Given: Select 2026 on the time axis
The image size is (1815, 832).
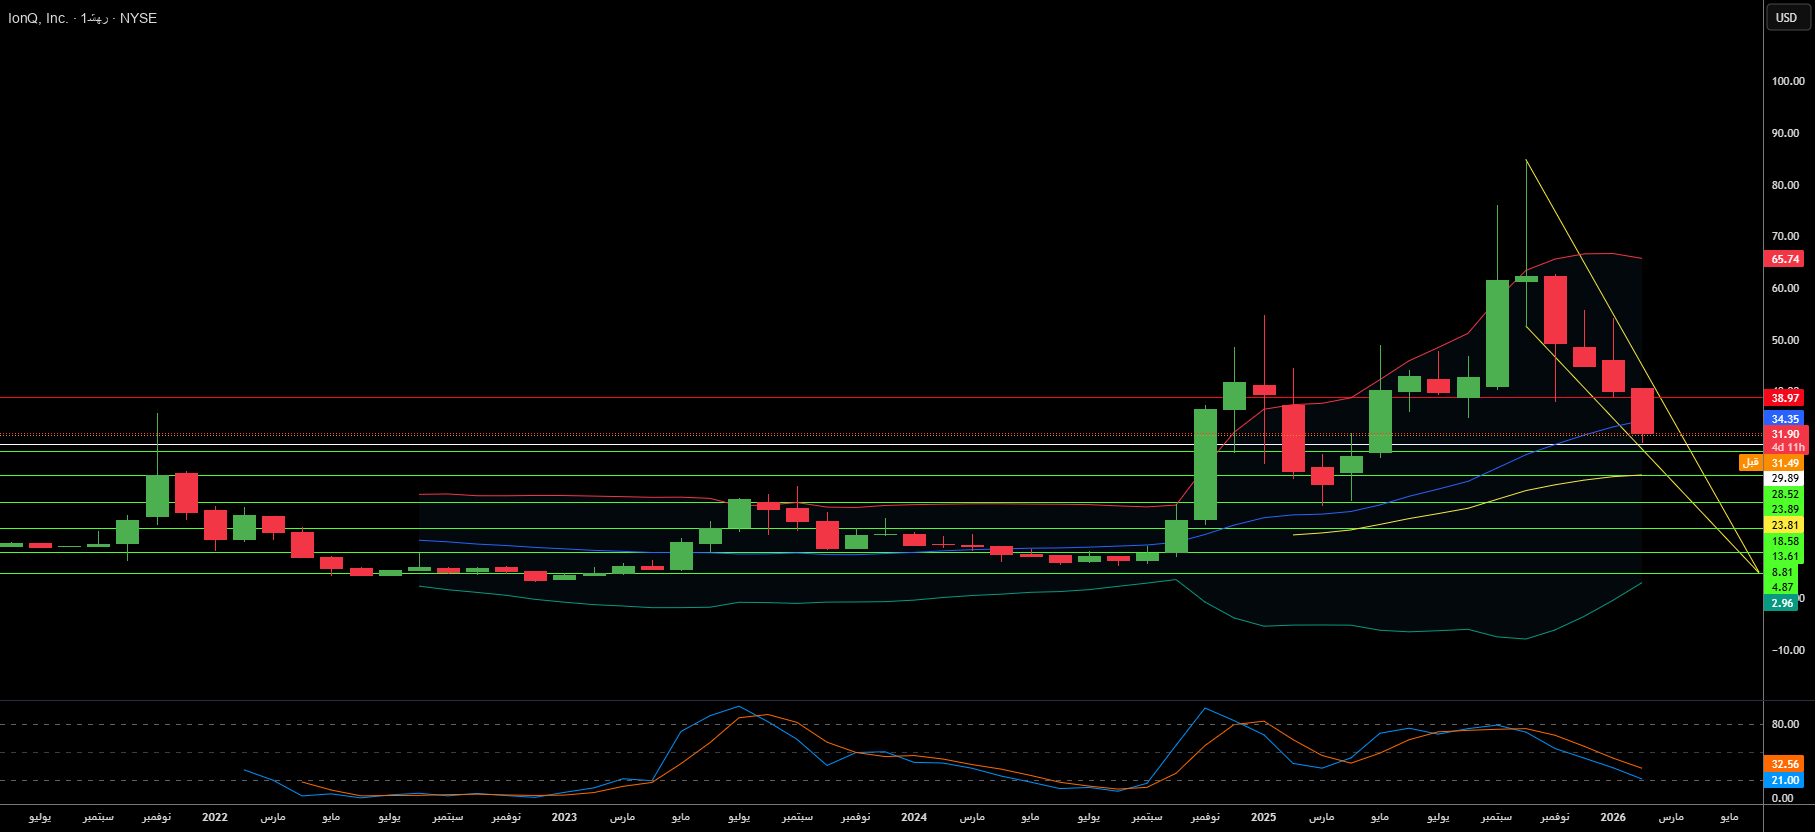Looking at the screenshot, I should tap(1612, 817).
